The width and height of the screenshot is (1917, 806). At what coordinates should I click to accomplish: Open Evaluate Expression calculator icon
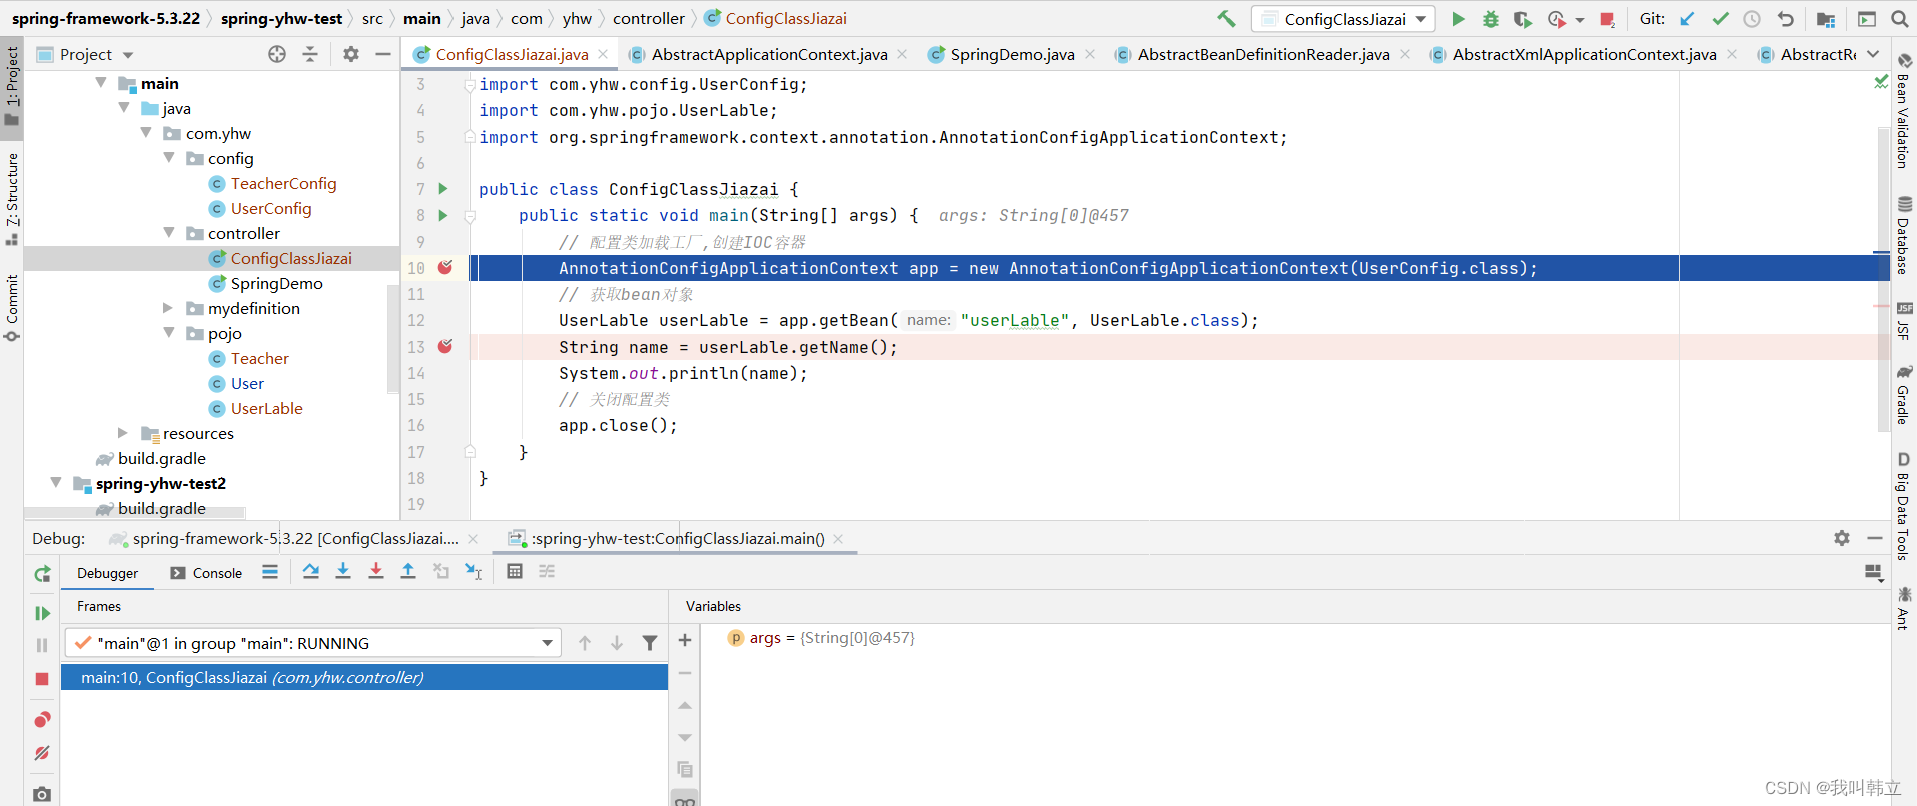tap(515, 571)
